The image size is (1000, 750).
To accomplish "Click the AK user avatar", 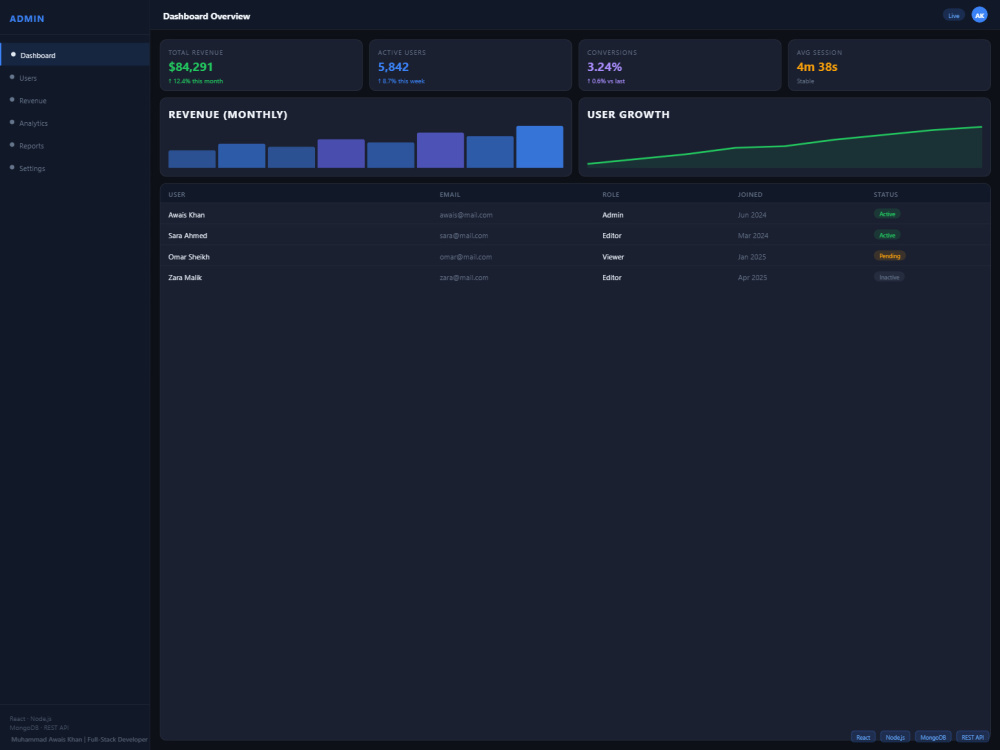I will click(979, 15).
